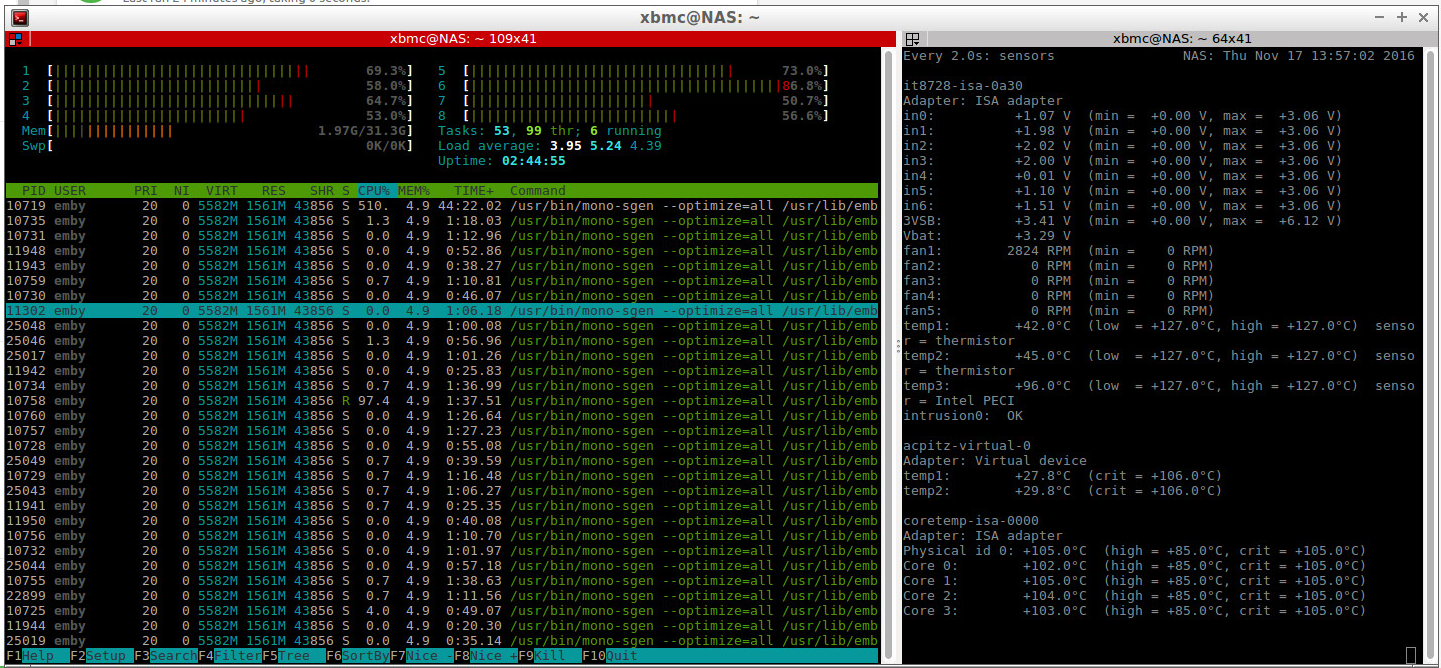1441x668 pixels.
Task: Open the Terminator window menu icon
Action: [19, 17]
